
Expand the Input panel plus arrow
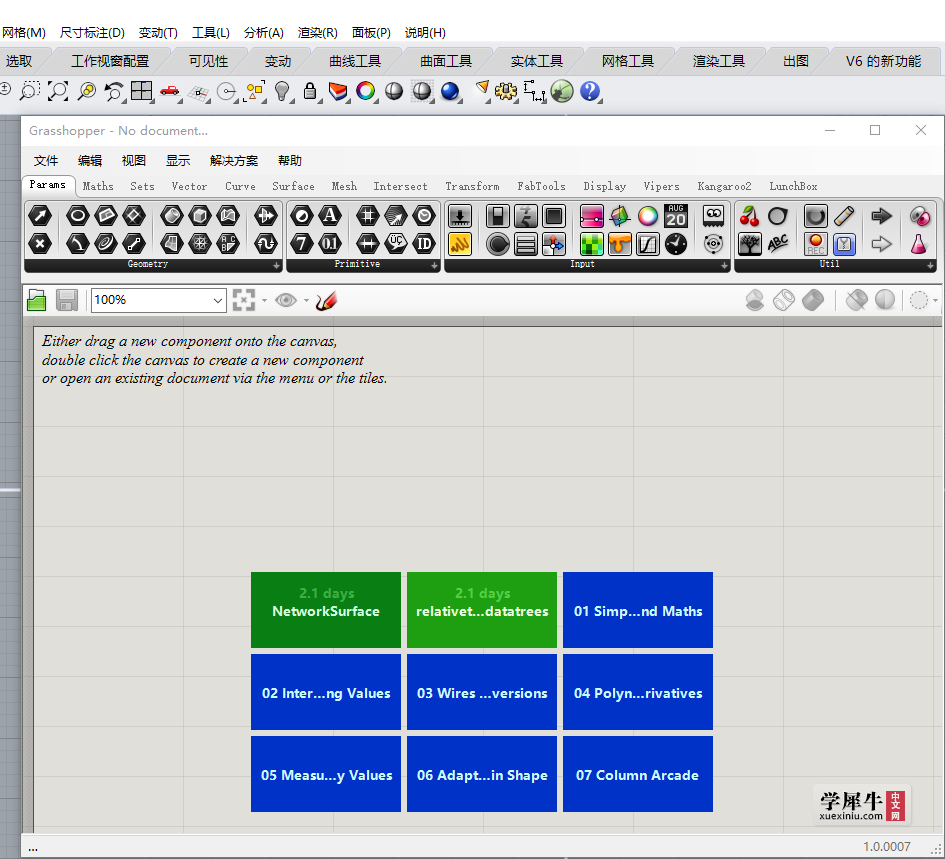coord(724,265)
